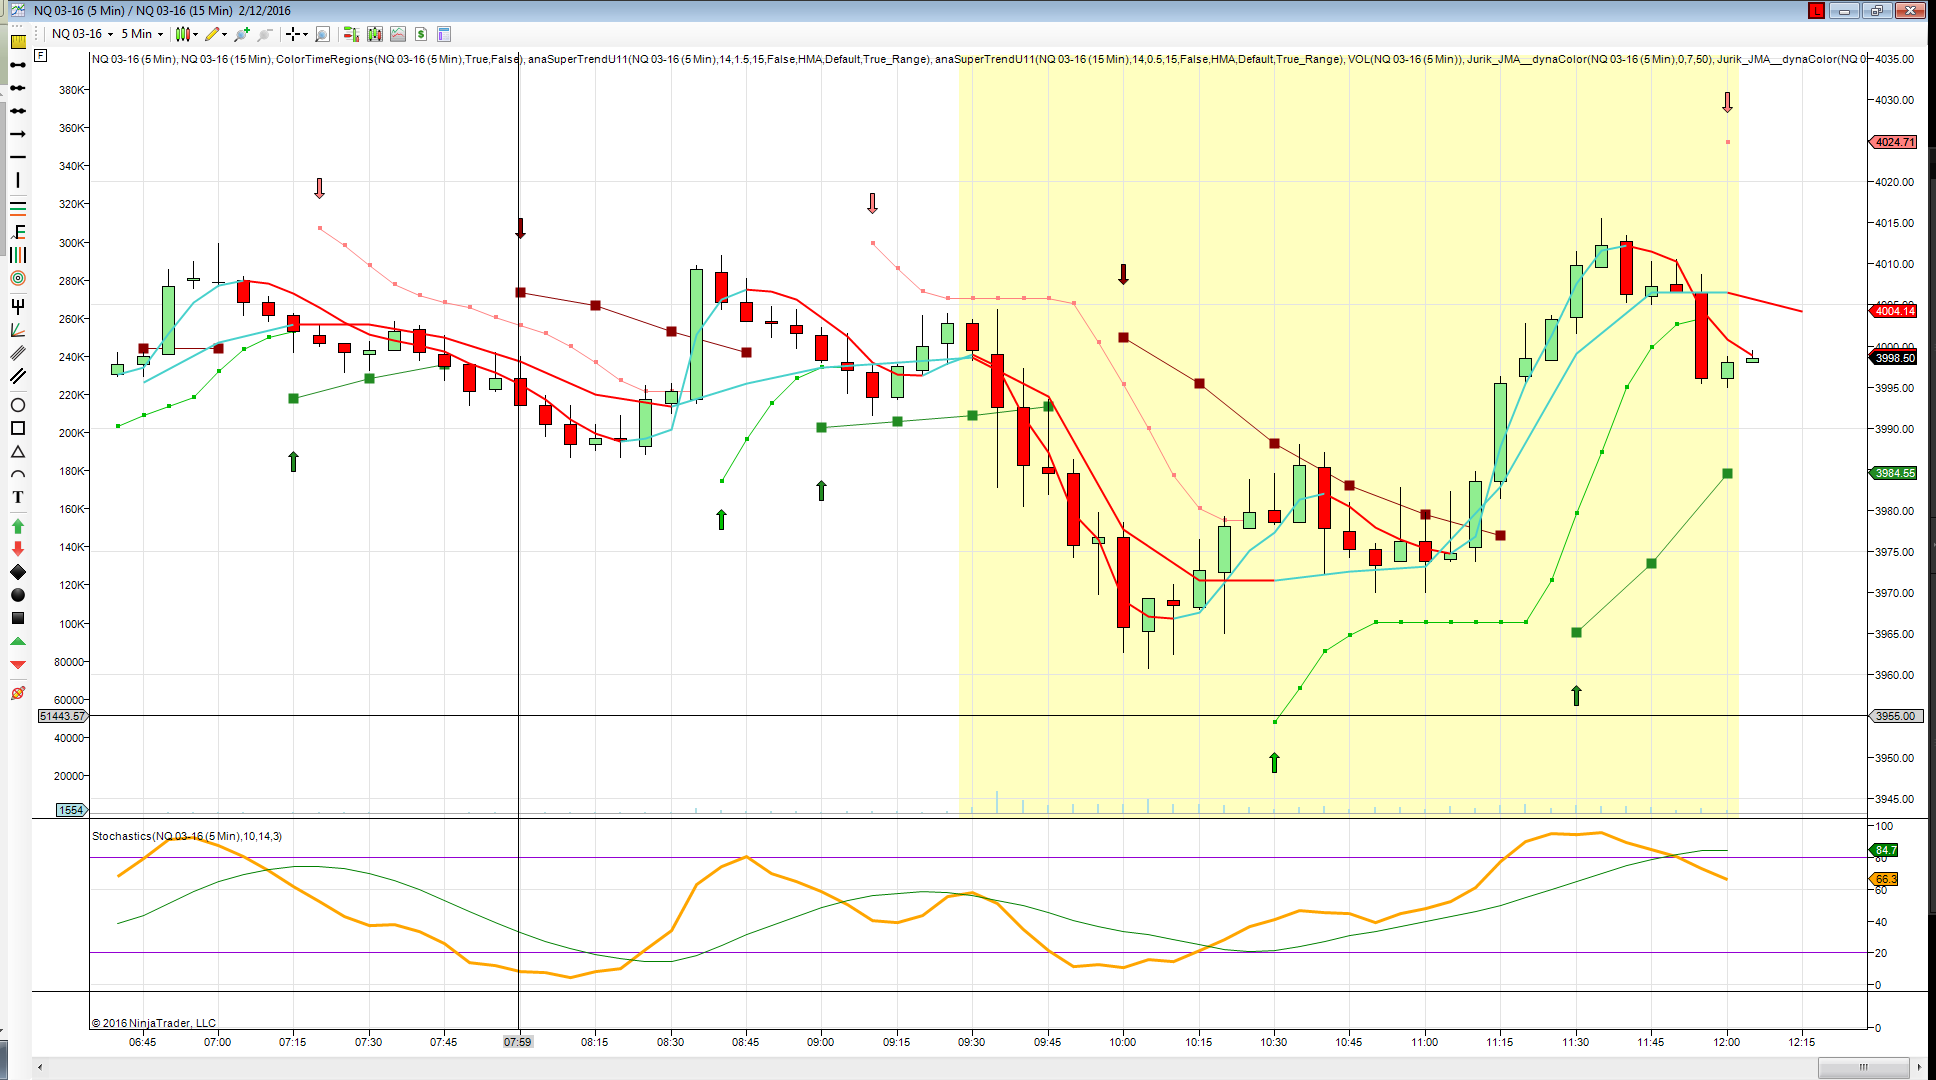Click the chart window title icon

(18, 10)
